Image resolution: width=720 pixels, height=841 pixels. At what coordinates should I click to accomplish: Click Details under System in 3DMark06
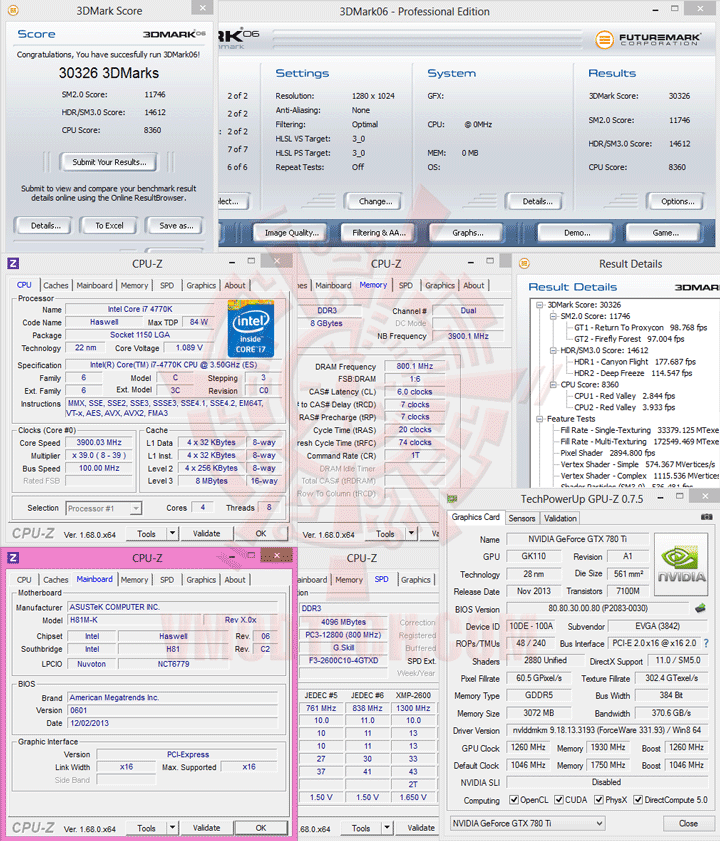click(x=537, y=201)
